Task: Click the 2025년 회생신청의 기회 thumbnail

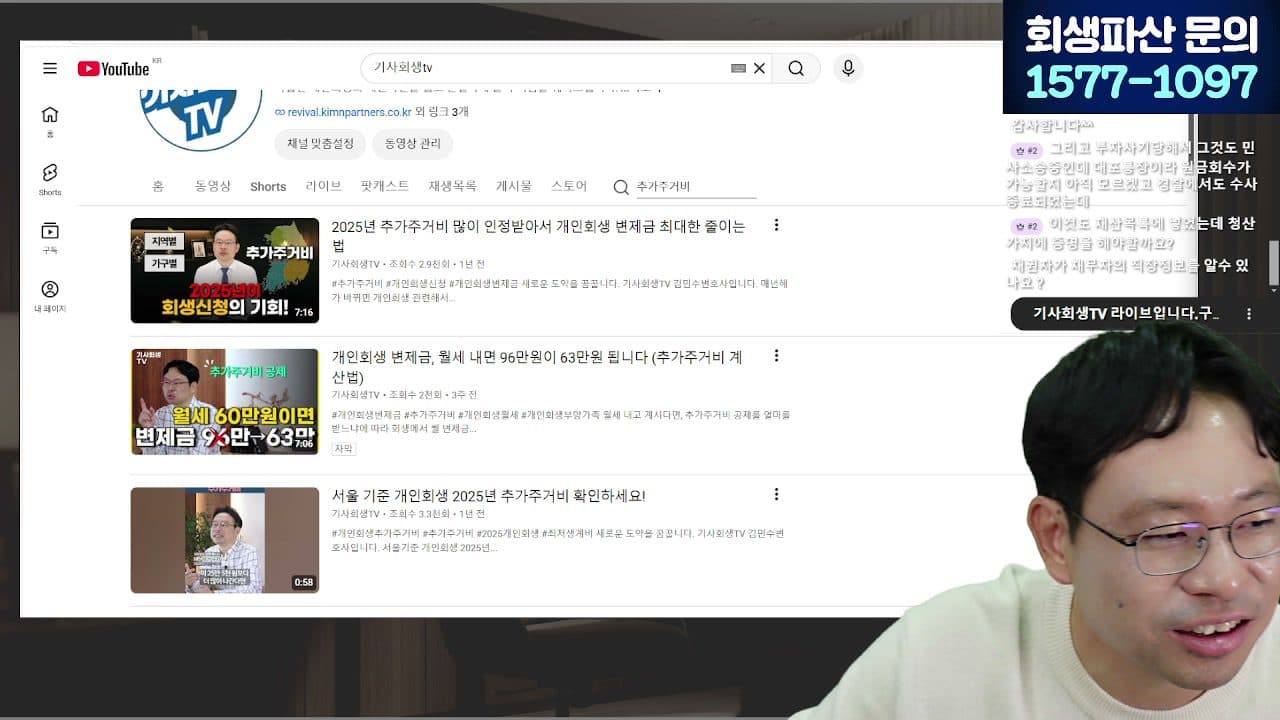Action: point(225,270)
